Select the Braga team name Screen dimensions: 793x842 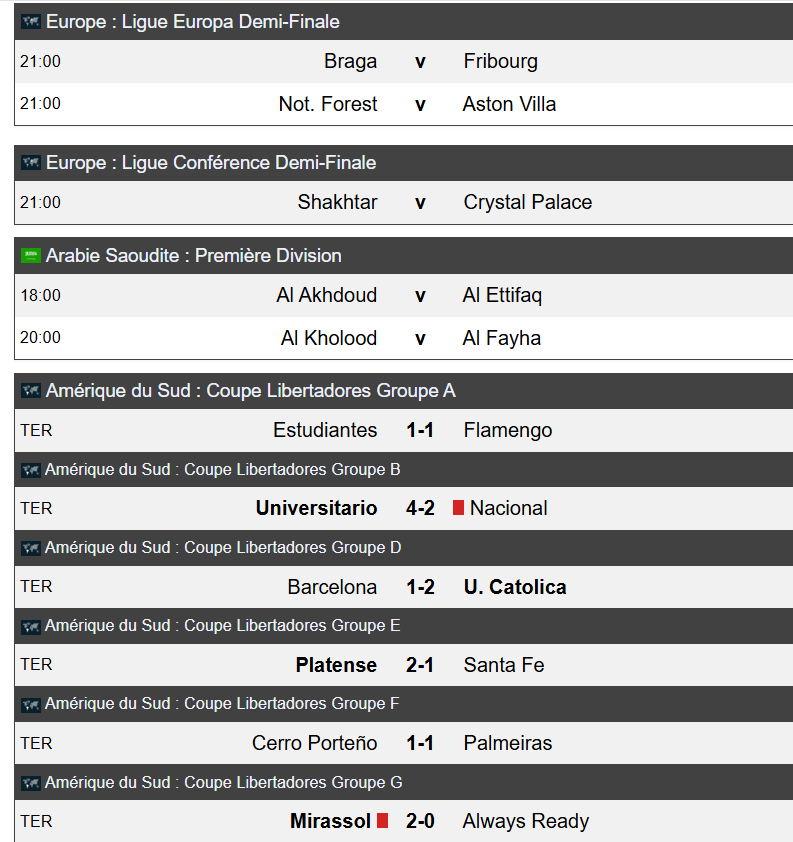coord(350,61)
